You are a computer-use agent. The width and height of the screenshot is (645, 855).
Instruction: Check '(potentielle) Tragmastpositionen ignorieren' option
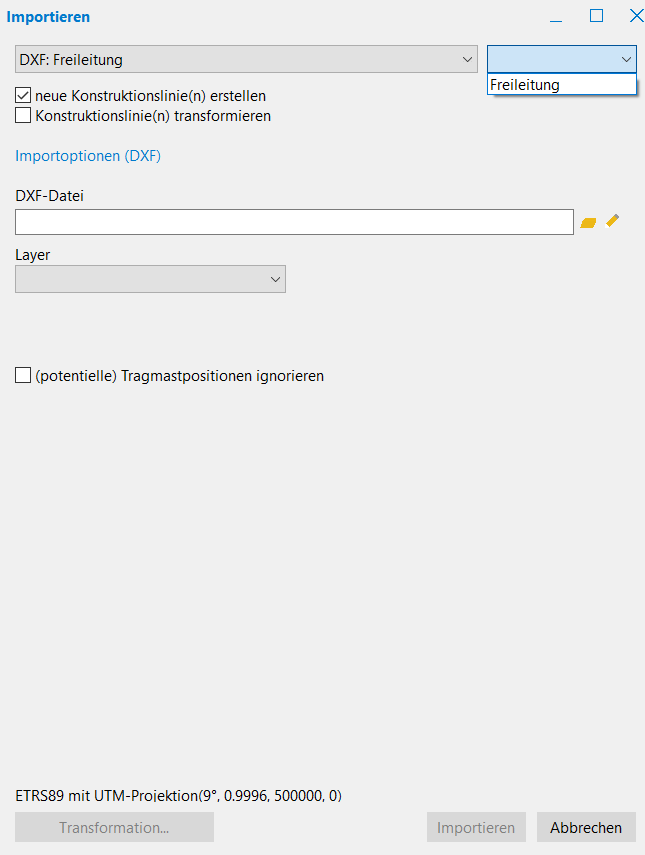[23, 376]
